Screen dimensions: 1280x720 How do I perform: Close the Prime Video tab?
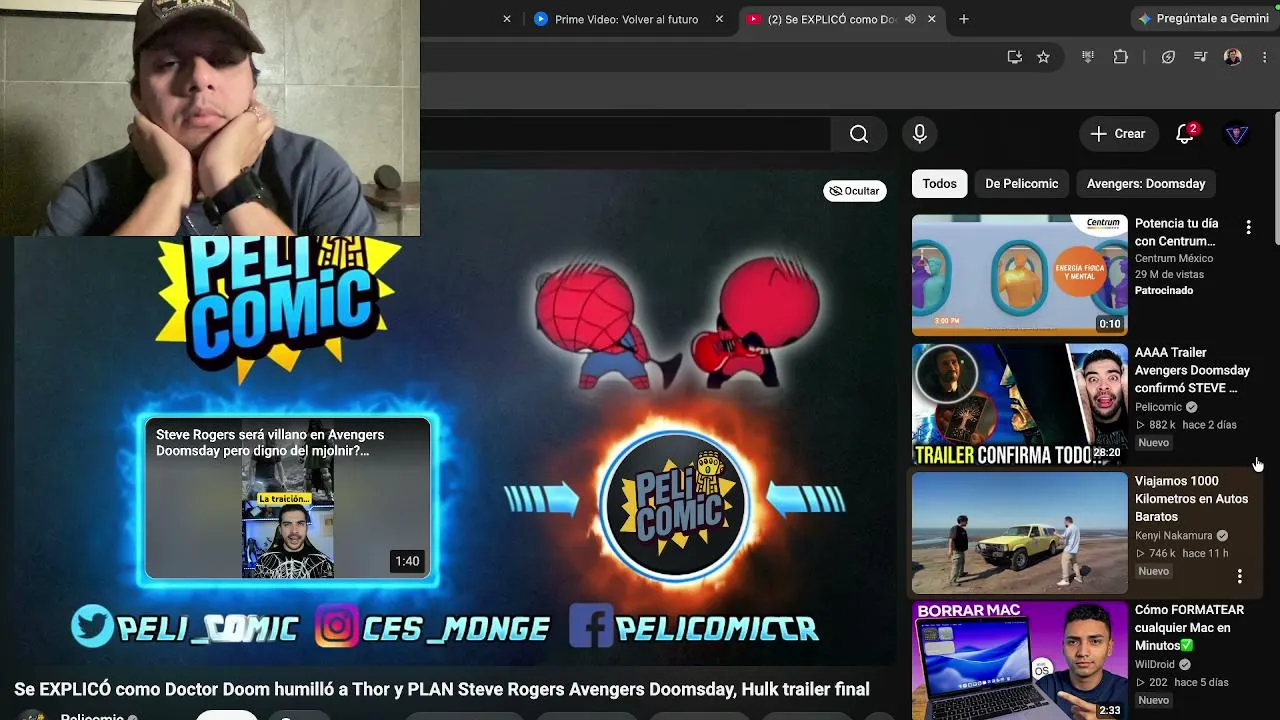[x=719, y=19]
